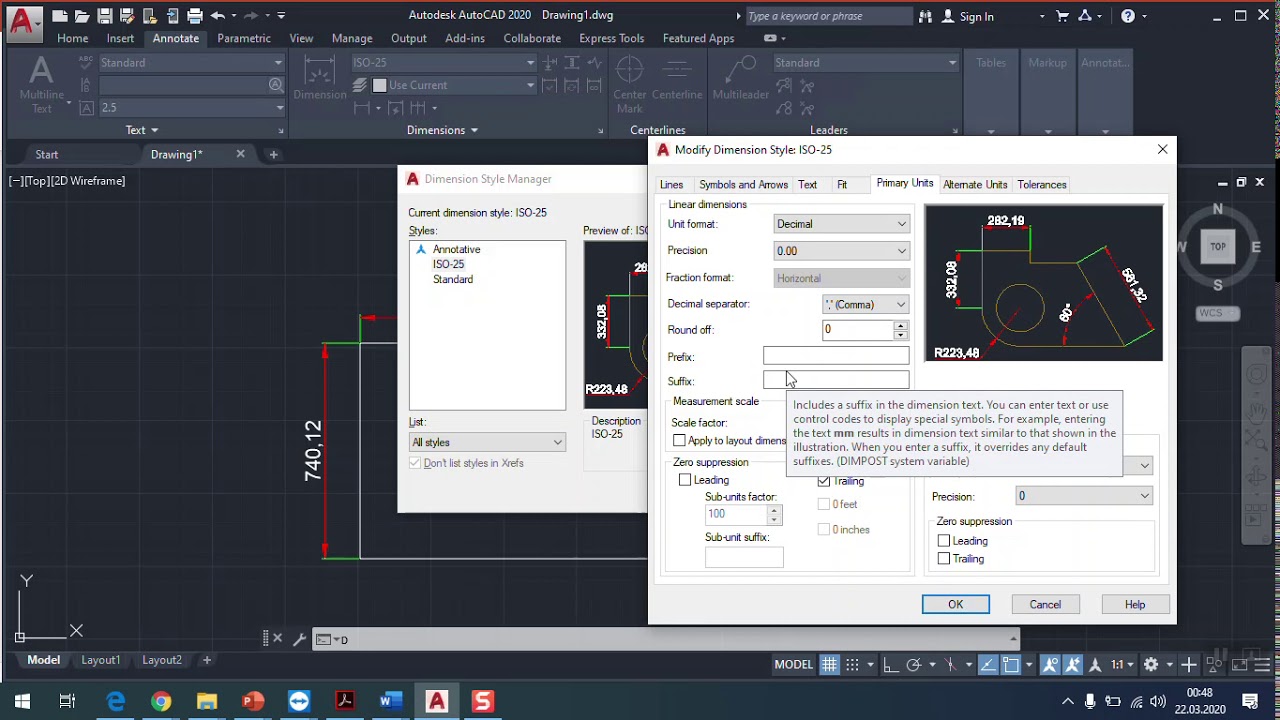Uncheck Trailing zero suppression for linear dimensions
The height and width of the screenshot is (720, 1280).
pyautogui.click(x=824, y=481)
